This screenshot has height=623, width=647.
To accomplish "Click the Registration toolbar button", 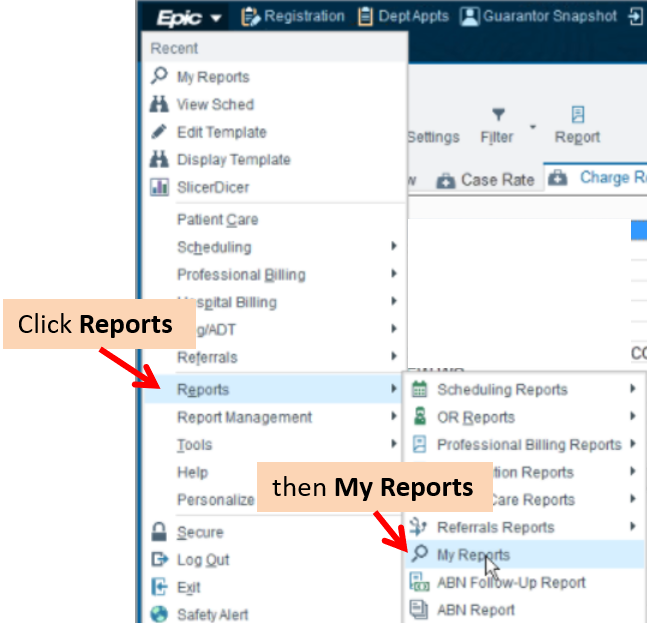I will coord(292,17).
